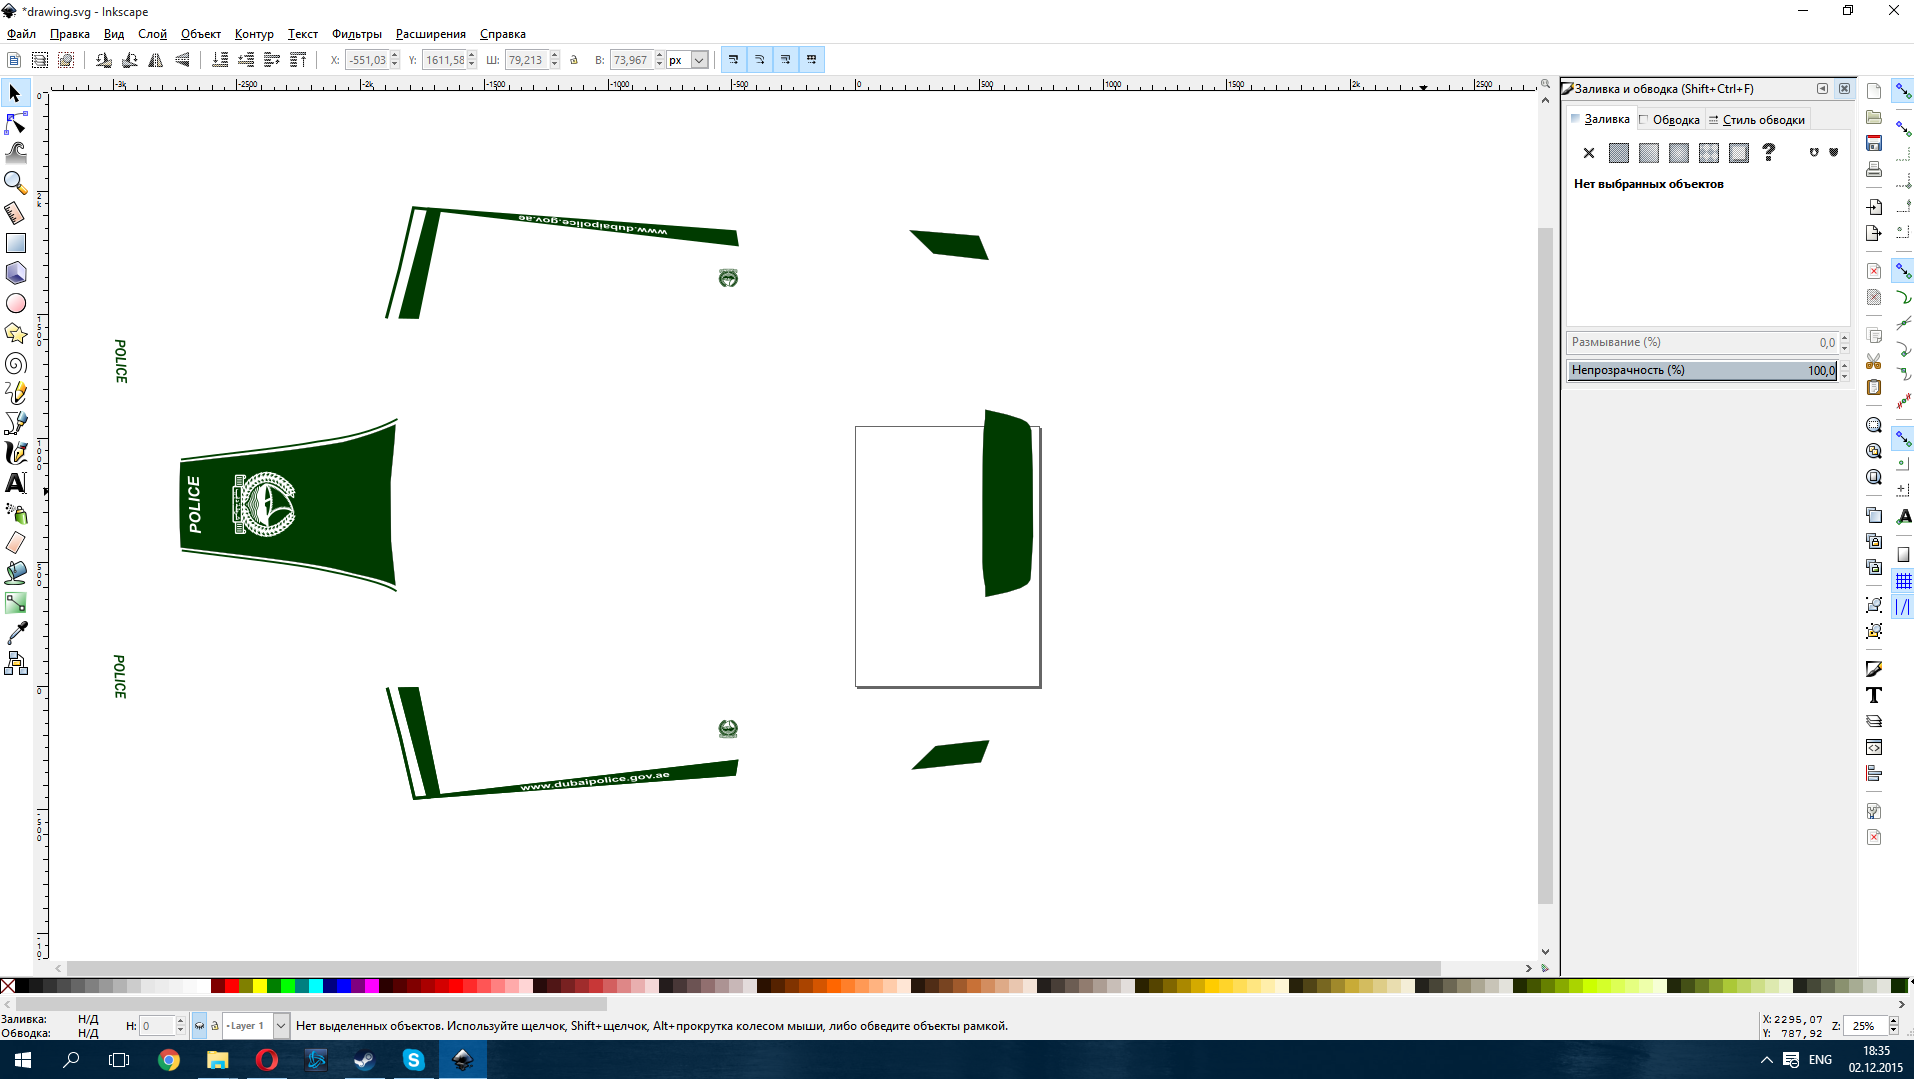Image resolution: width=1914 pixels, height=1079 pixels.
Task: Increase X coordinate spinner arrow
Action: (395, 55)
